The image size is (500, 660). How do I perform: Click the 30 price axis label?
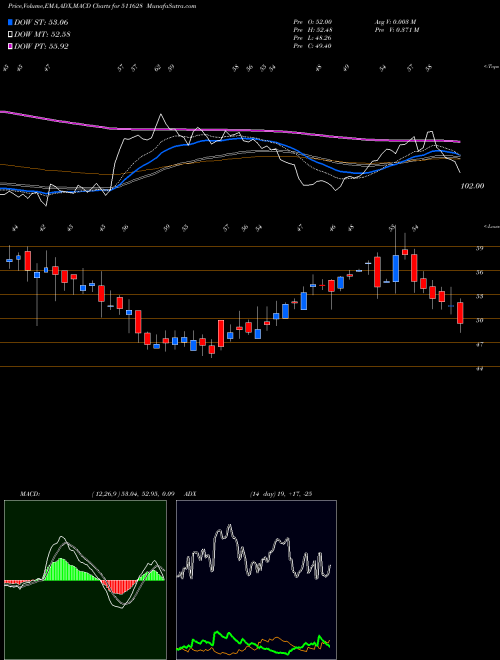click(479, 320)
